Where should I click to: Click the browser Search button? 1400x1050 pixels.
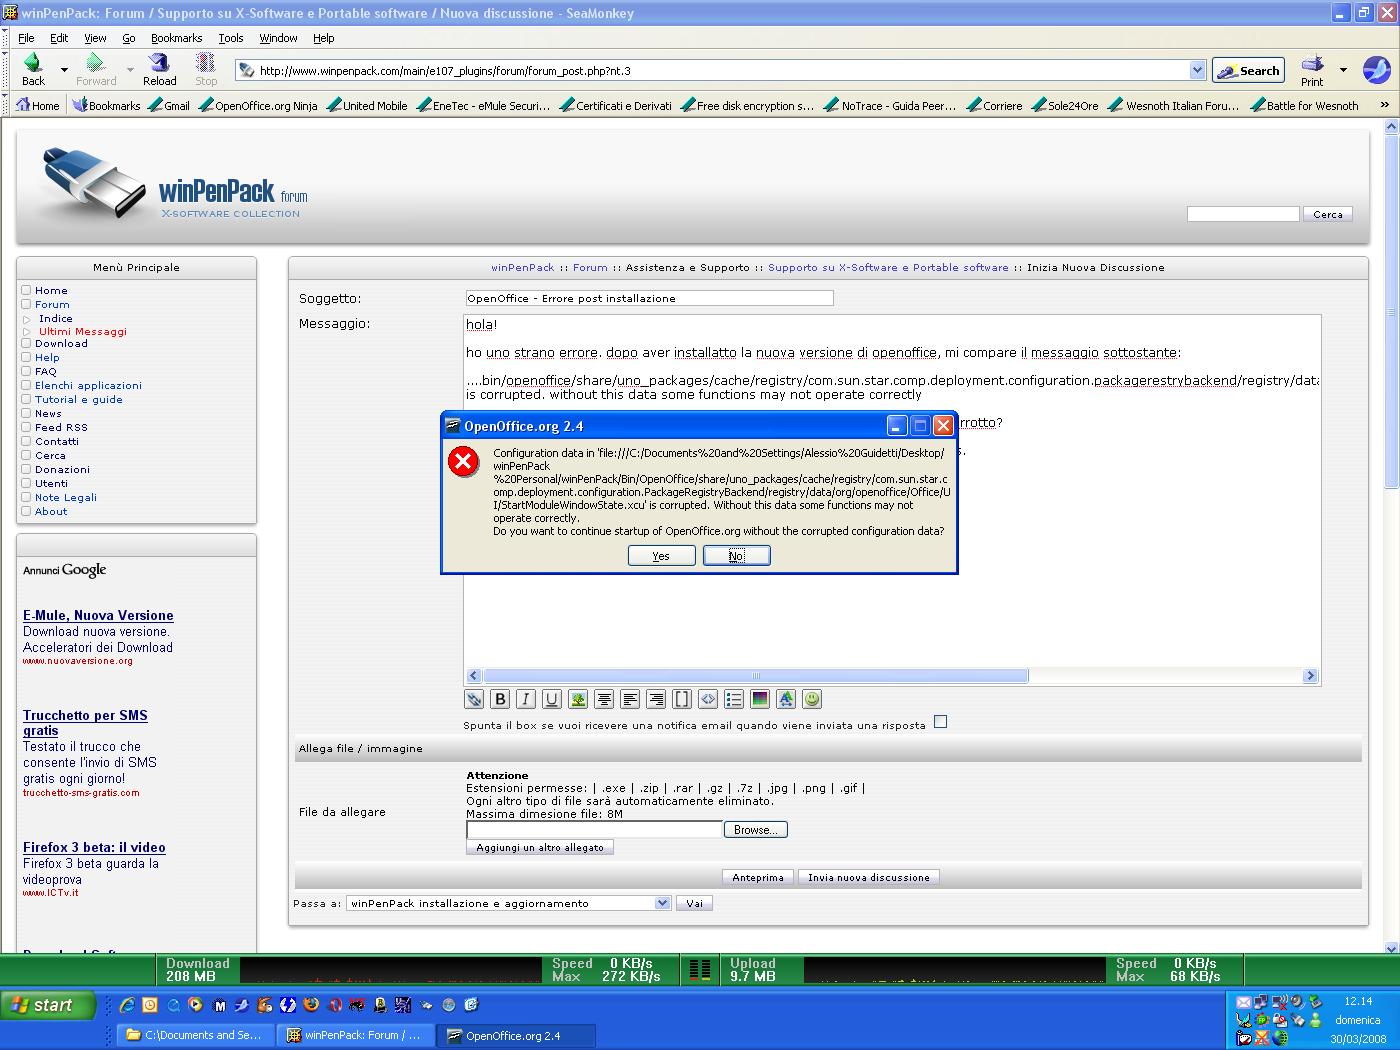[x=1248, y=70]
